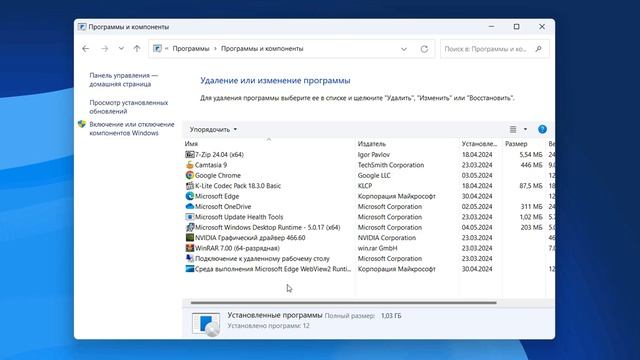Expand the breadcrumb root chevron
This screenshot has width=640, height=360.
click(167, 49)
